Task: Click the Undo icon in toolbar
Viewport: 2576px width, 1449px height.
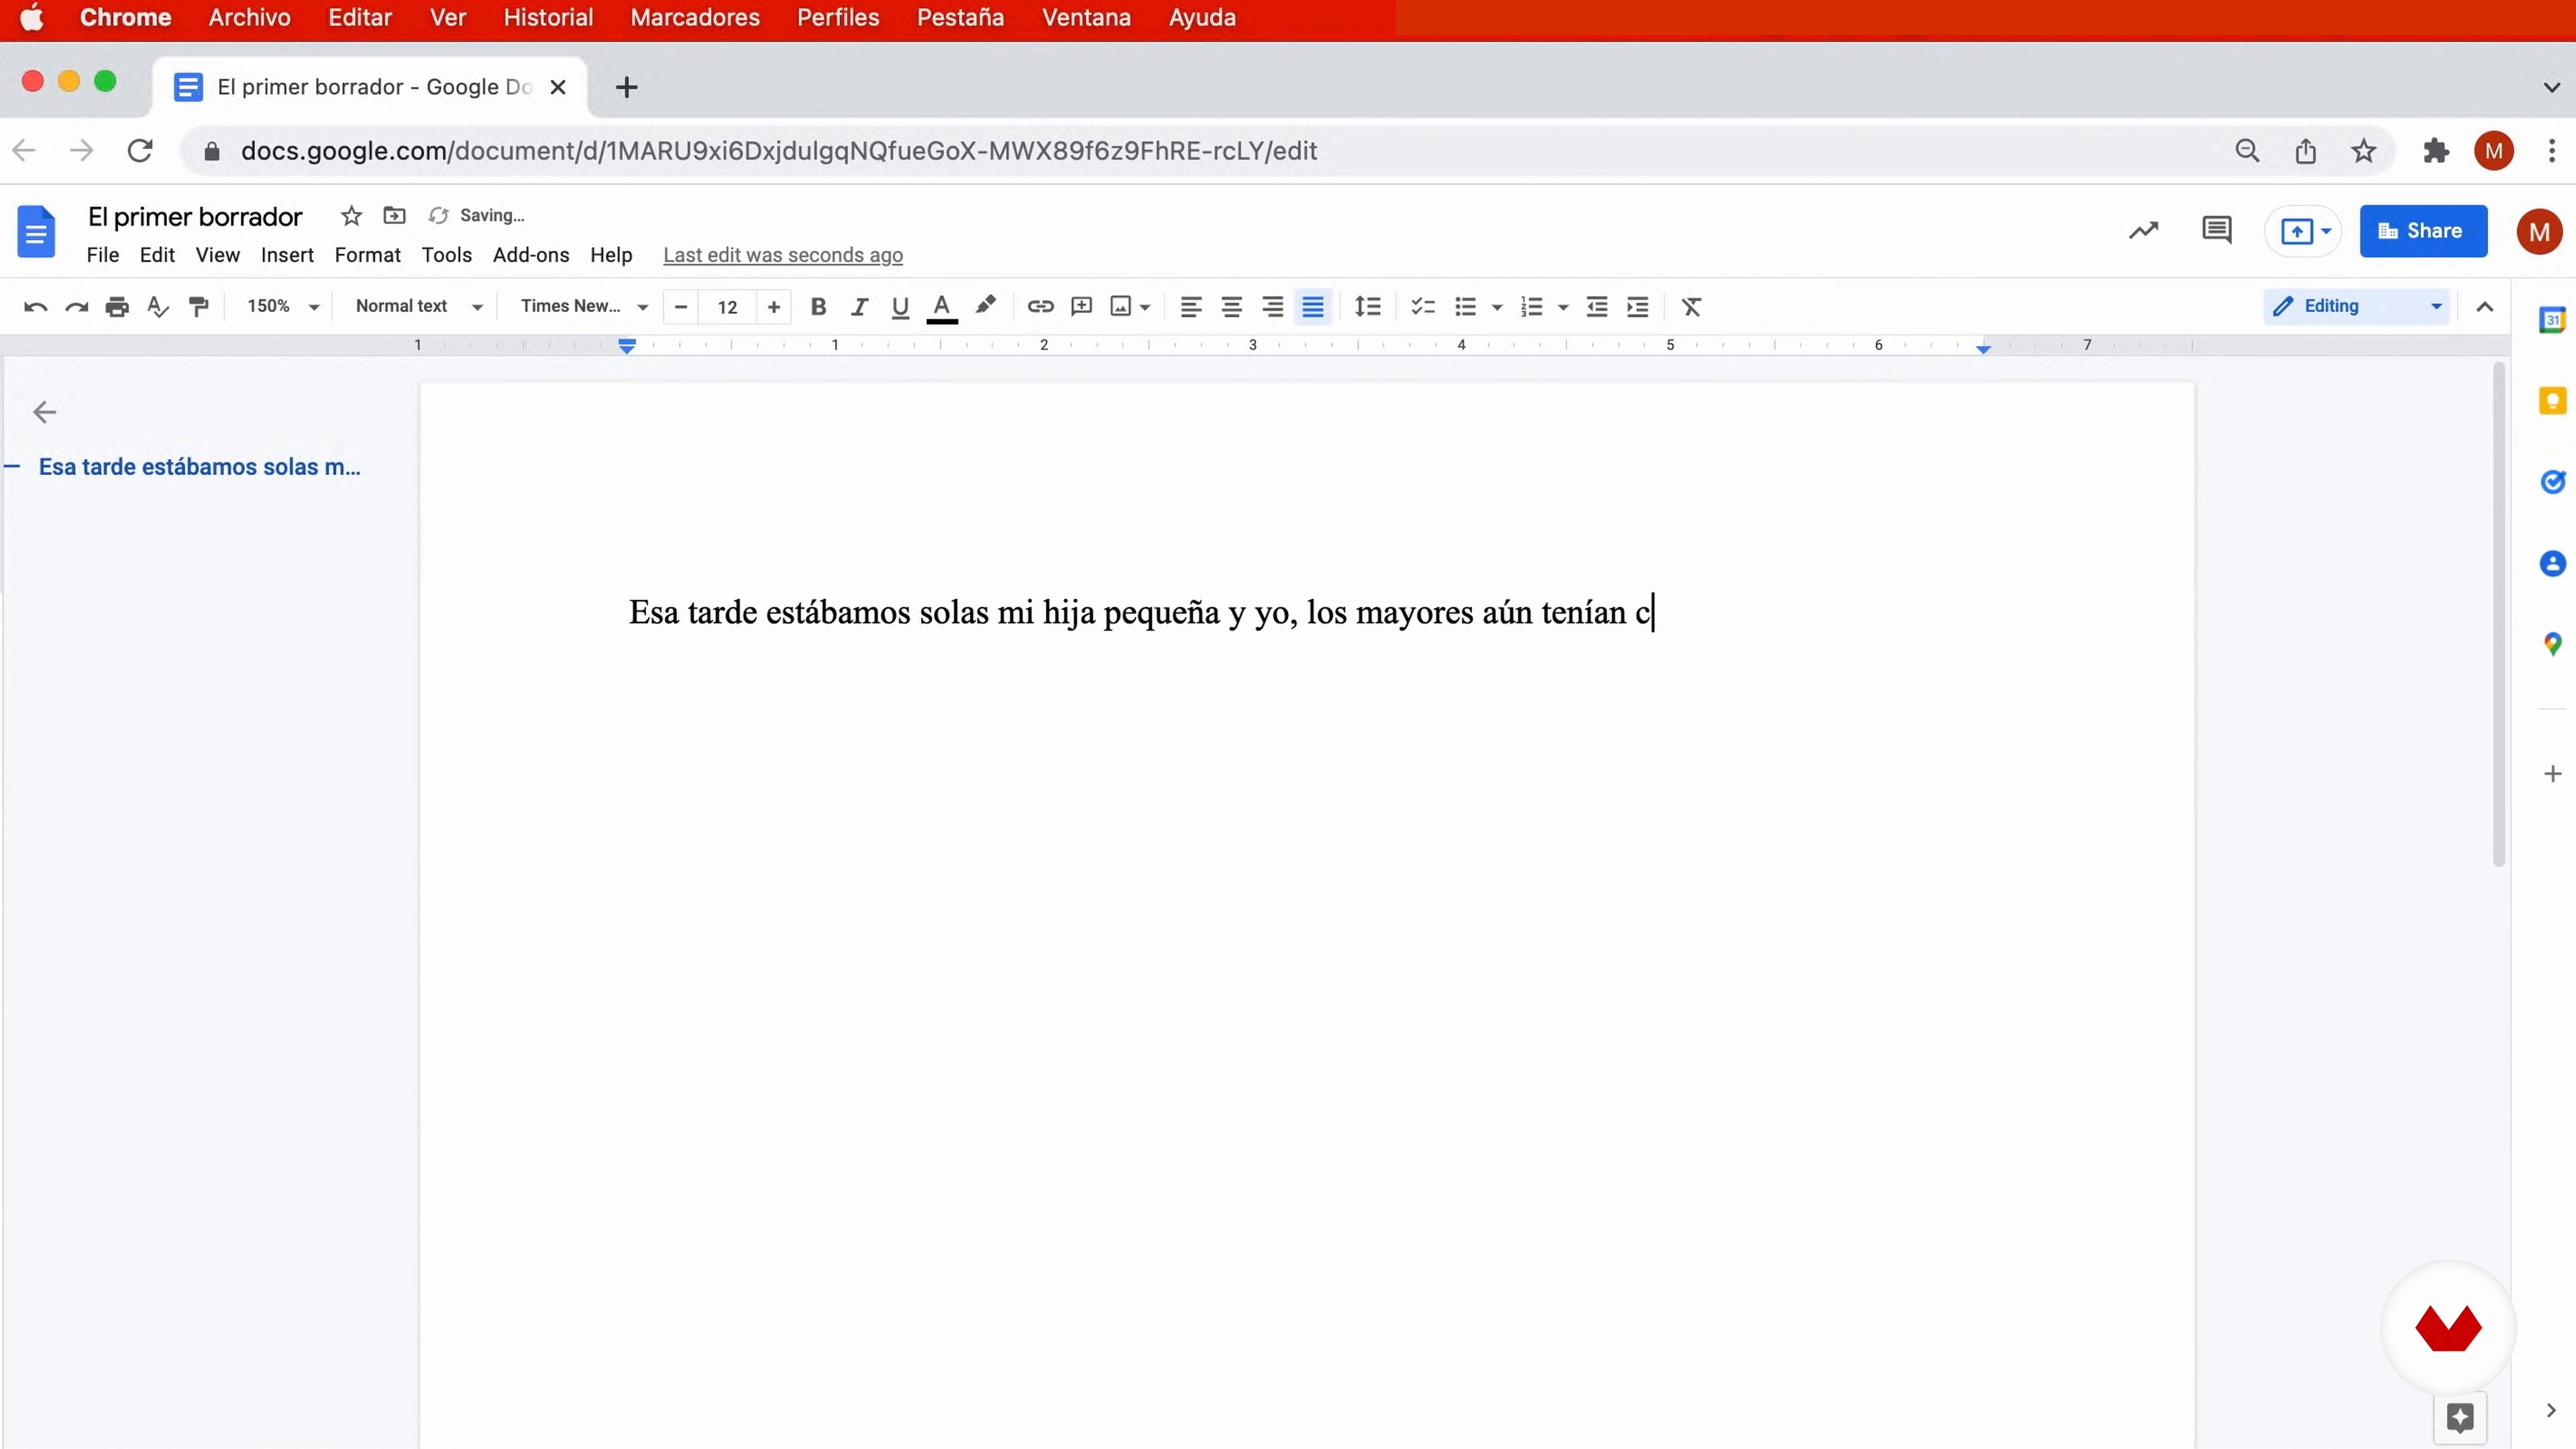Action: coord(36,307)
